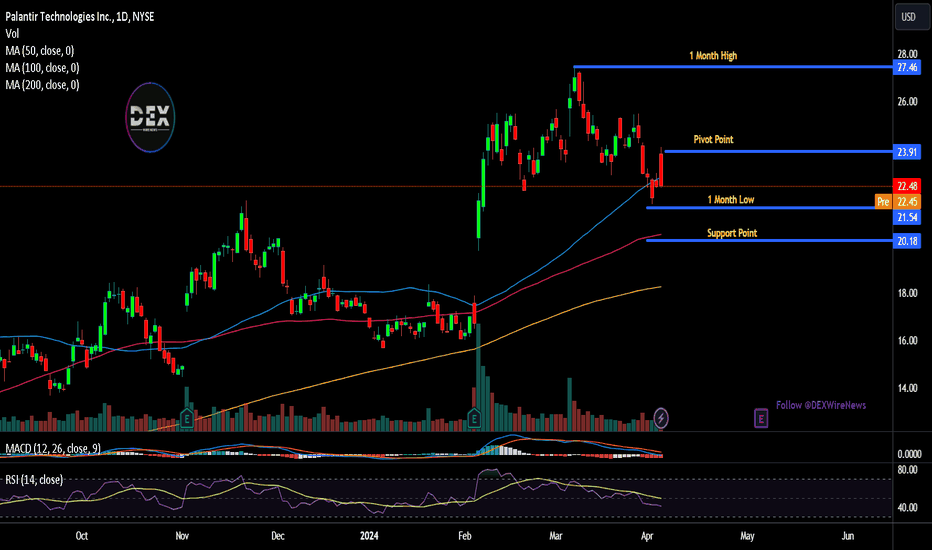This screenshot has height=550, width=932.
Task: Click the November earnings E marker
Action: coord(187,419)
